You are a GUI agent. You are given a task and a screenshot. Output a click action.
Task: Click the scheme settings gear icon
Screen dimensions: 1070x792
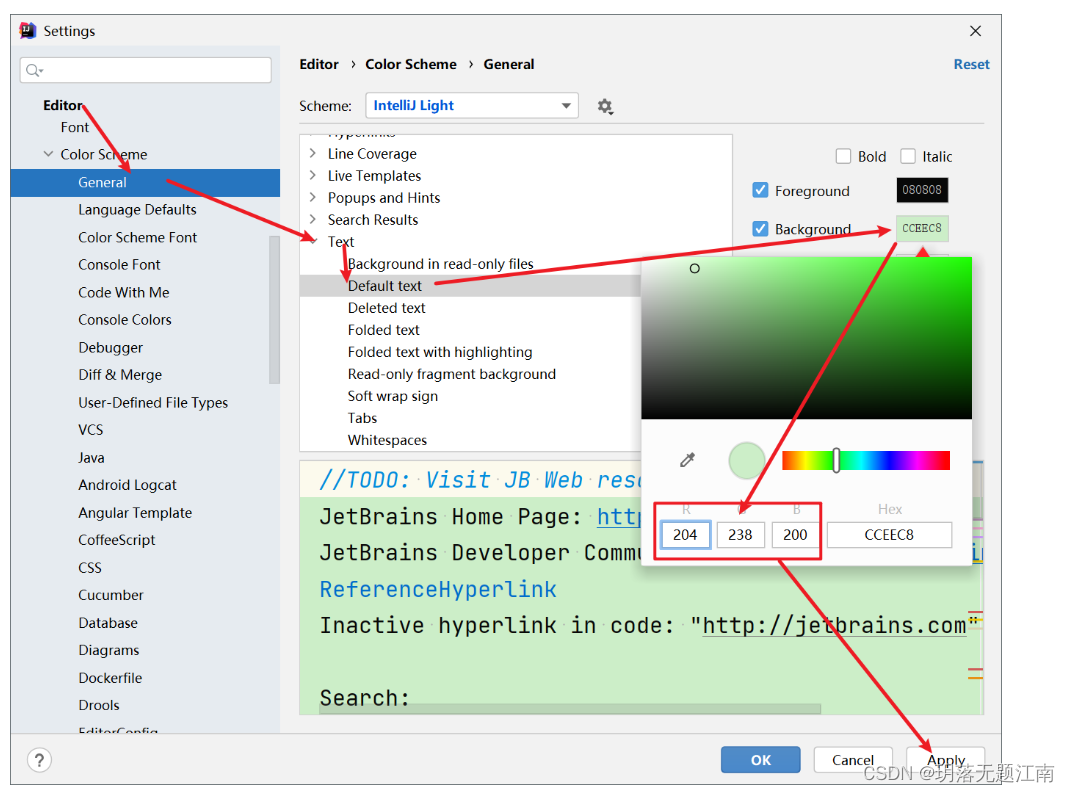coord(605,106)
